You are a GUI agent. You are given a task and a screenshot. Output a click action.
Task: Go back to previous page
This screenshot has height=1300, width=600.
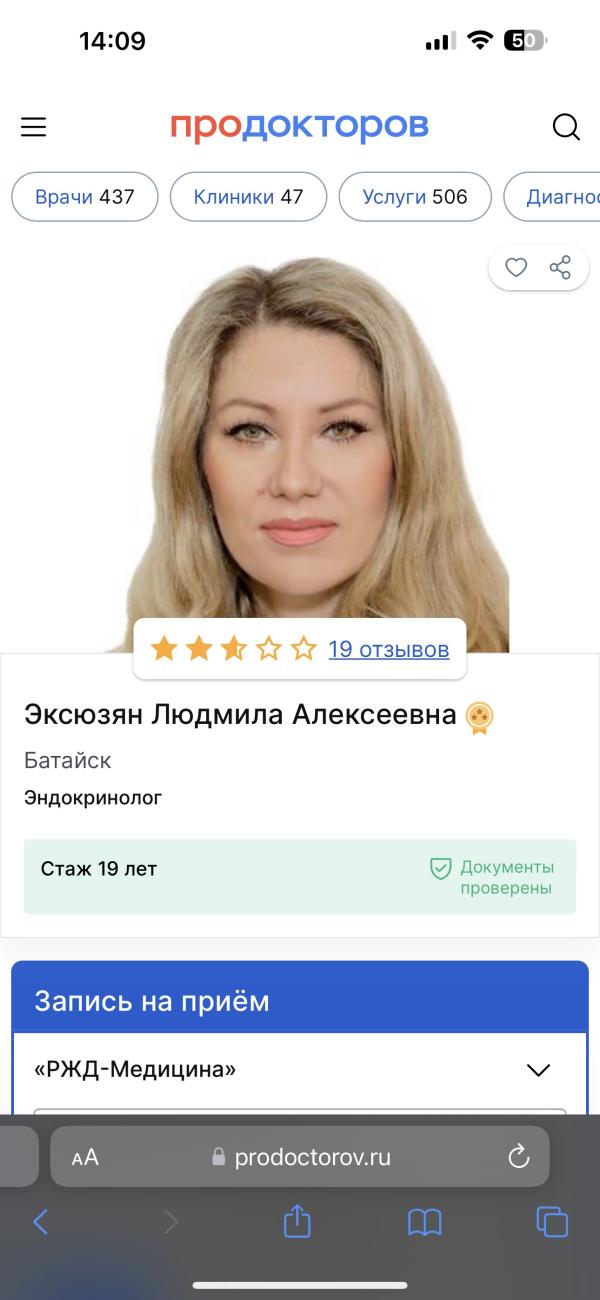pos(41,1221)
